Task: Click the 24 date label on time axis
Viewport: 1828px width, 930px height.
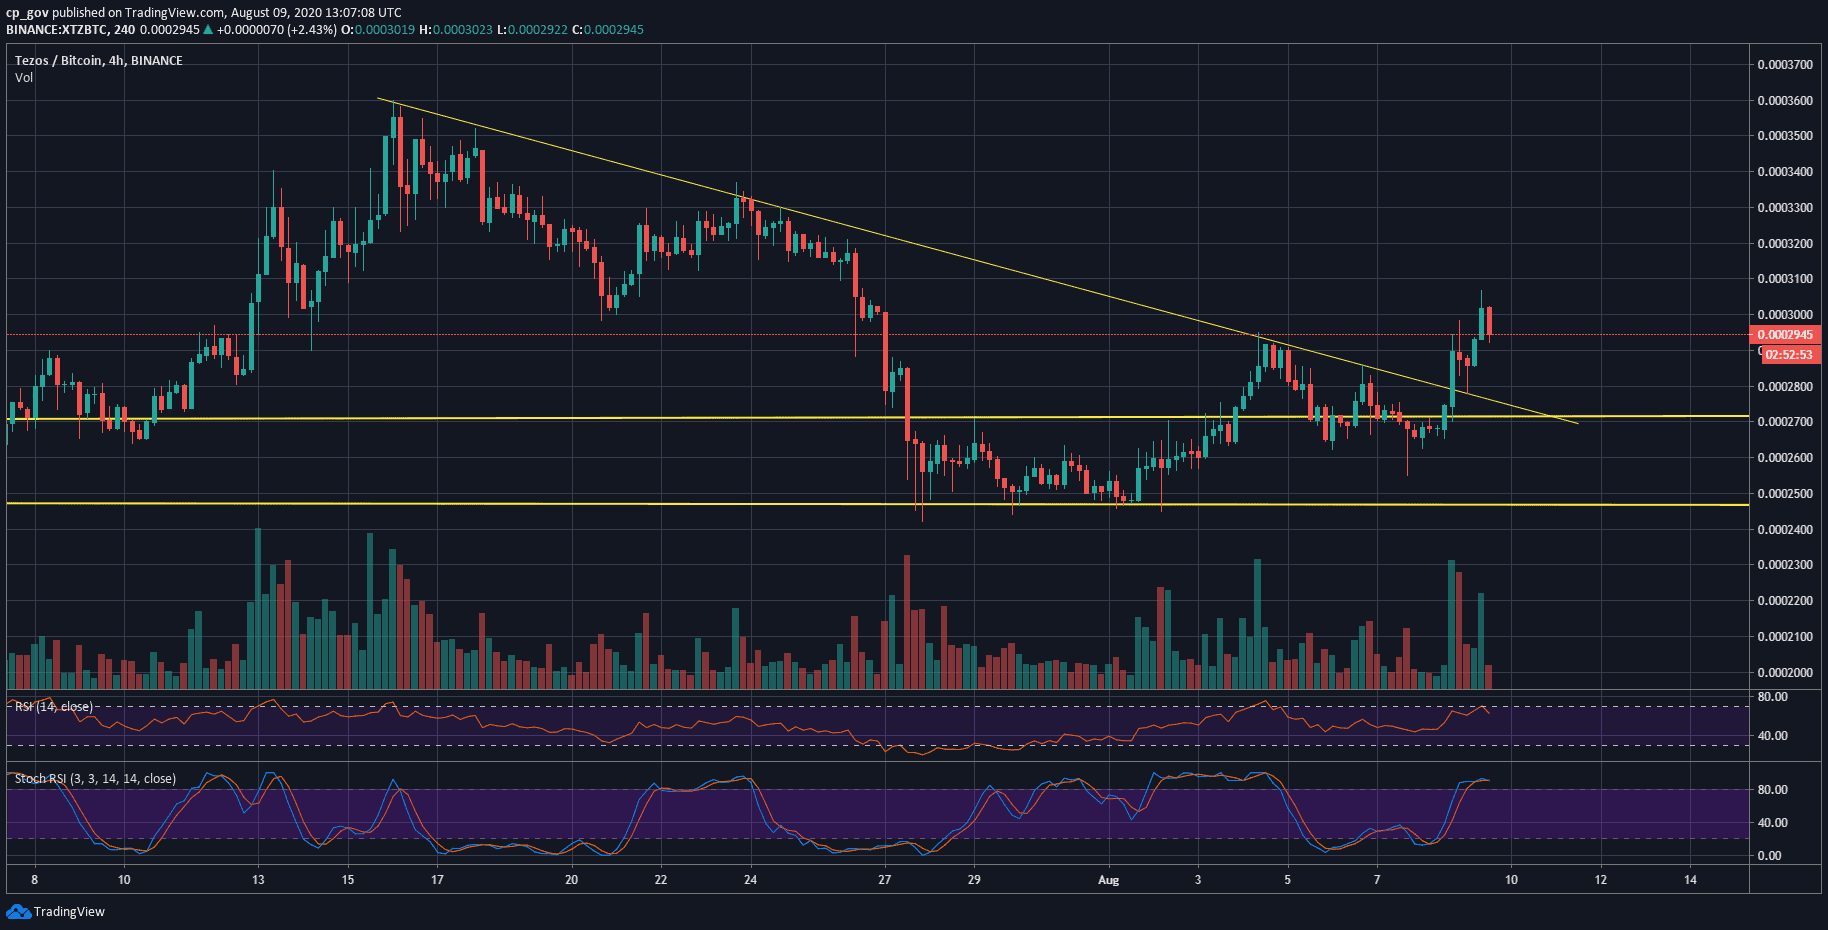Action: point(750,880)
